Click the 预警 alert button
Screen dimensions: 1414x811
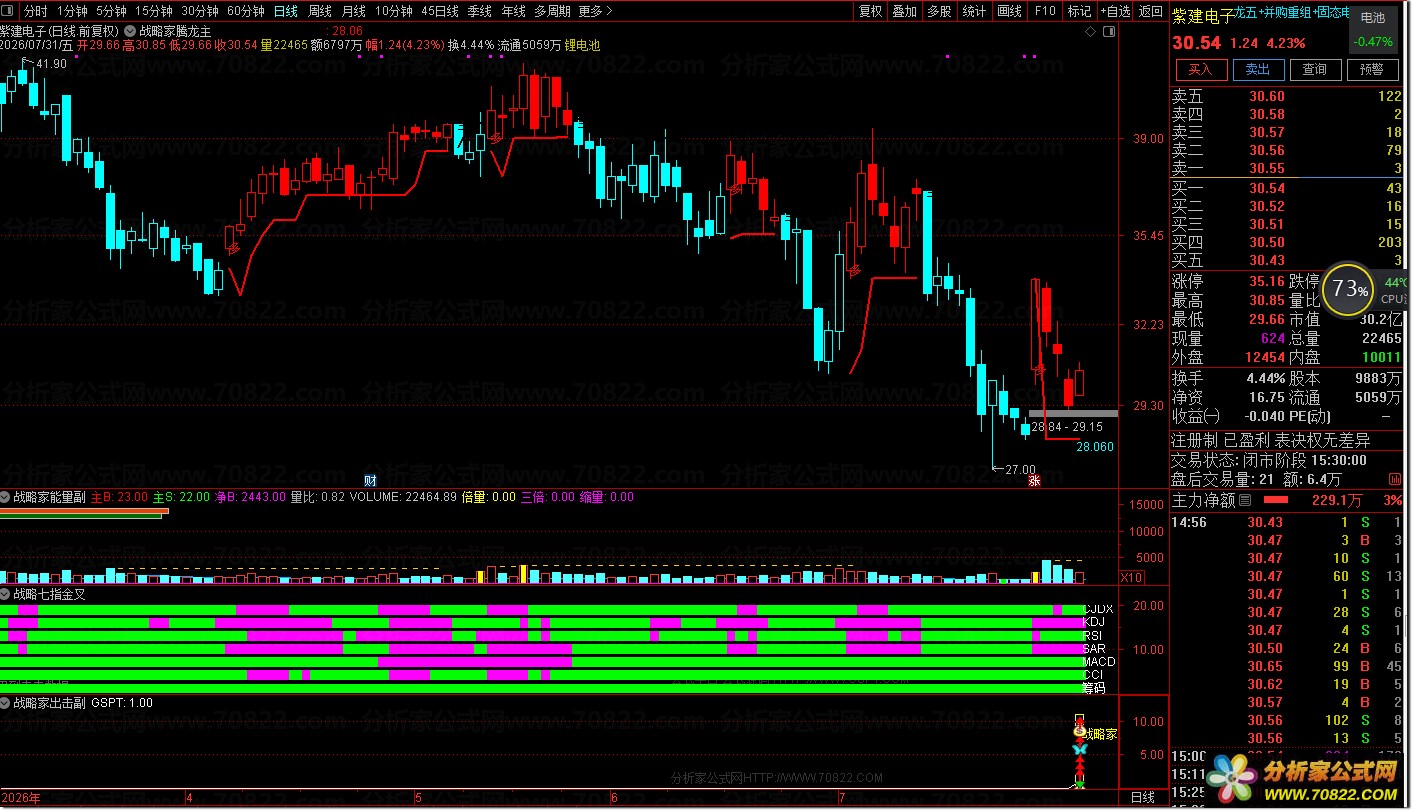coord(1371,69)
